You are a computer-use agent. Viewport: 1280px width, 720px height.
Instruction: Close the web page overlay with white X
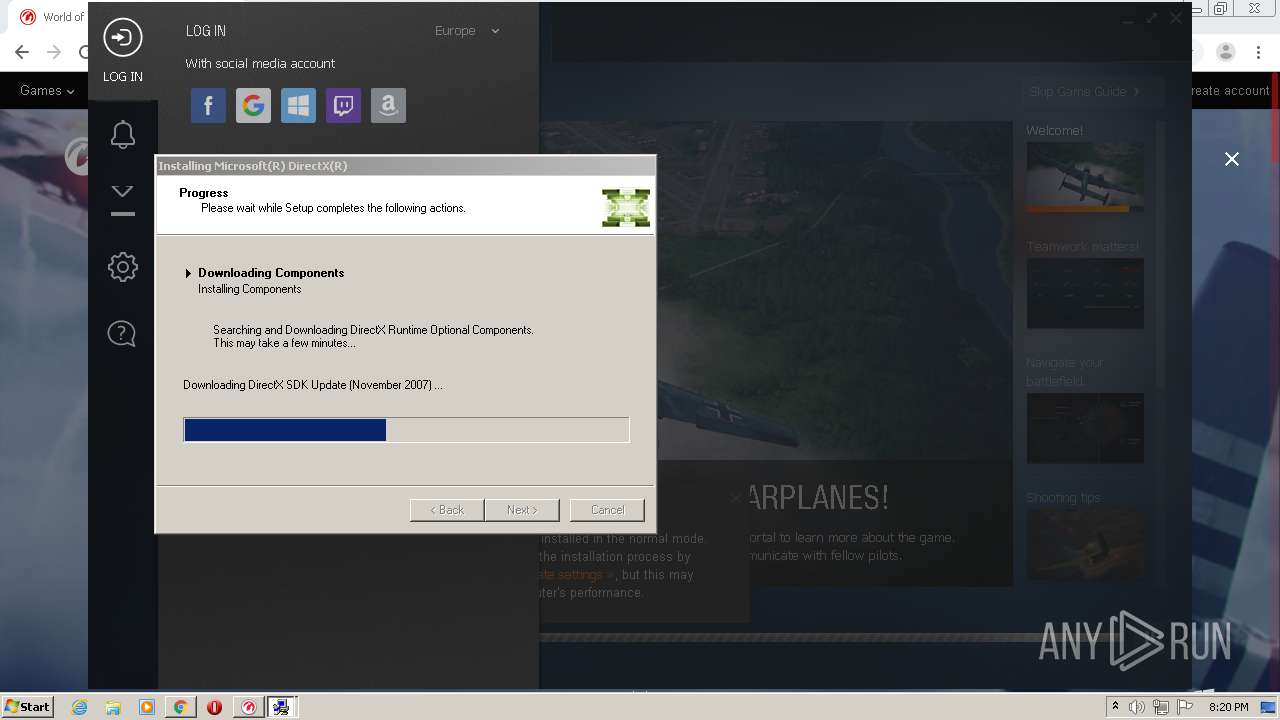(1232, 159)
